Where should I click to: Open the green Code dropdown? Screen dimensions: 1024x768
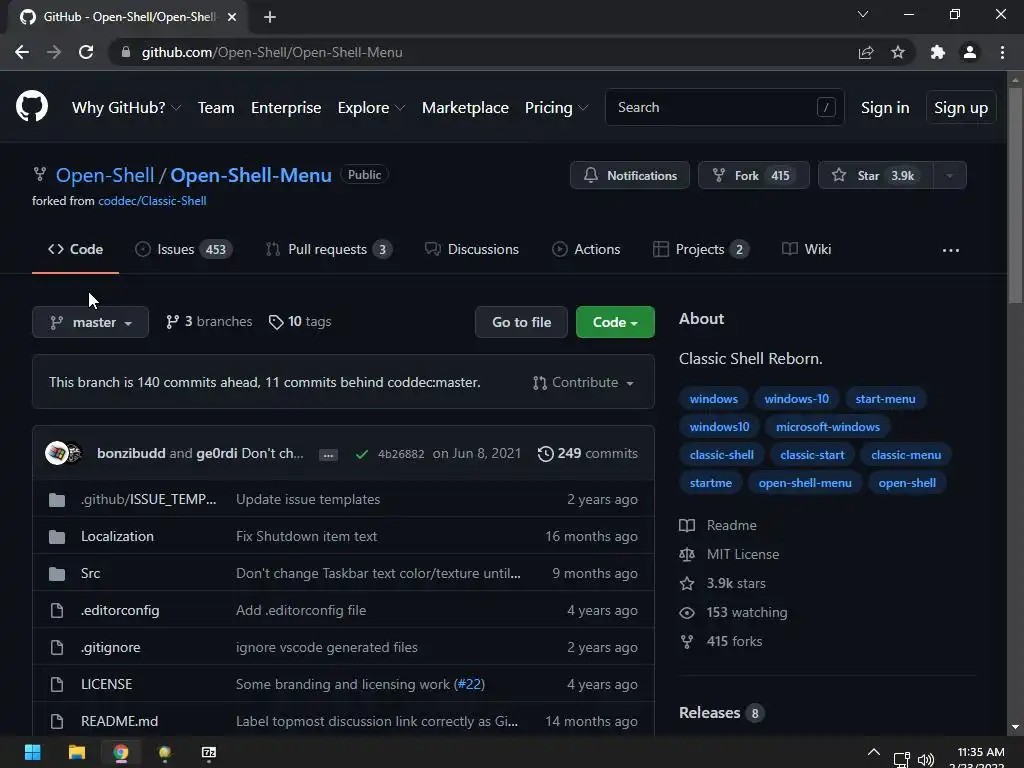pyautogui.click(x=615, y=322)
